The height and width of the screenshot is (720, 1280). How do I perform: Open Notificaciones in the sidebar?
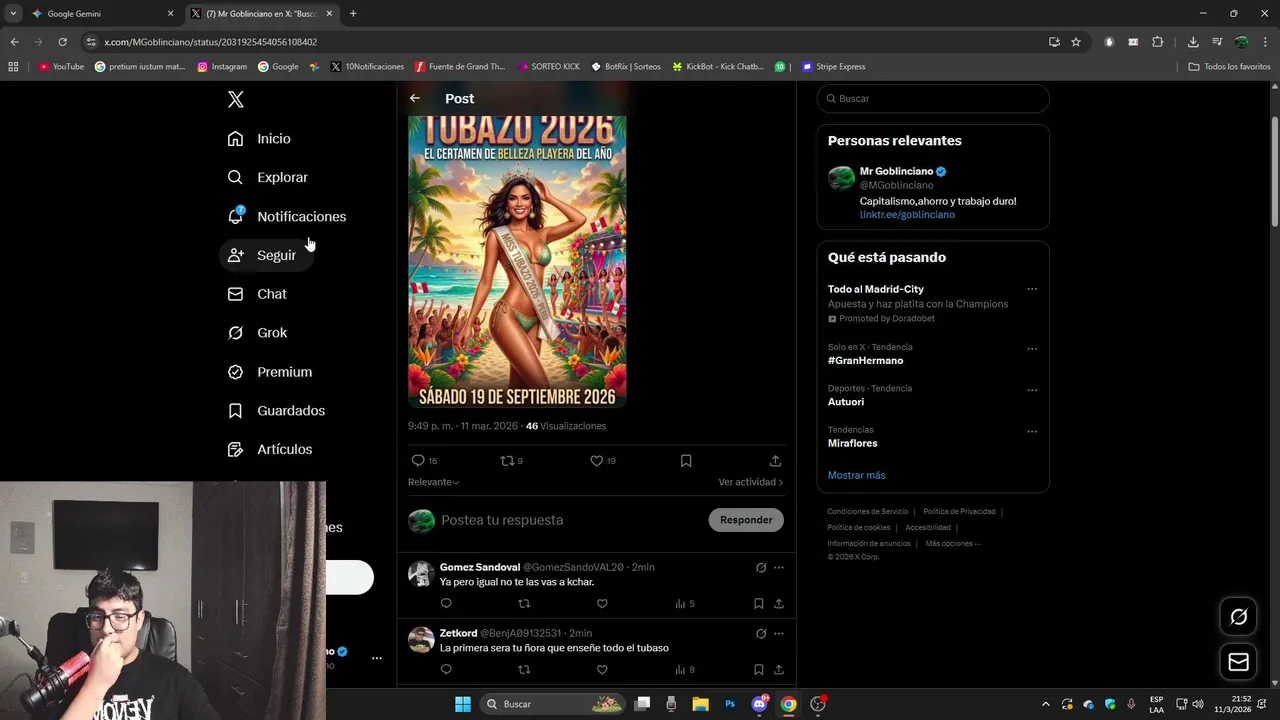point(287,216)
